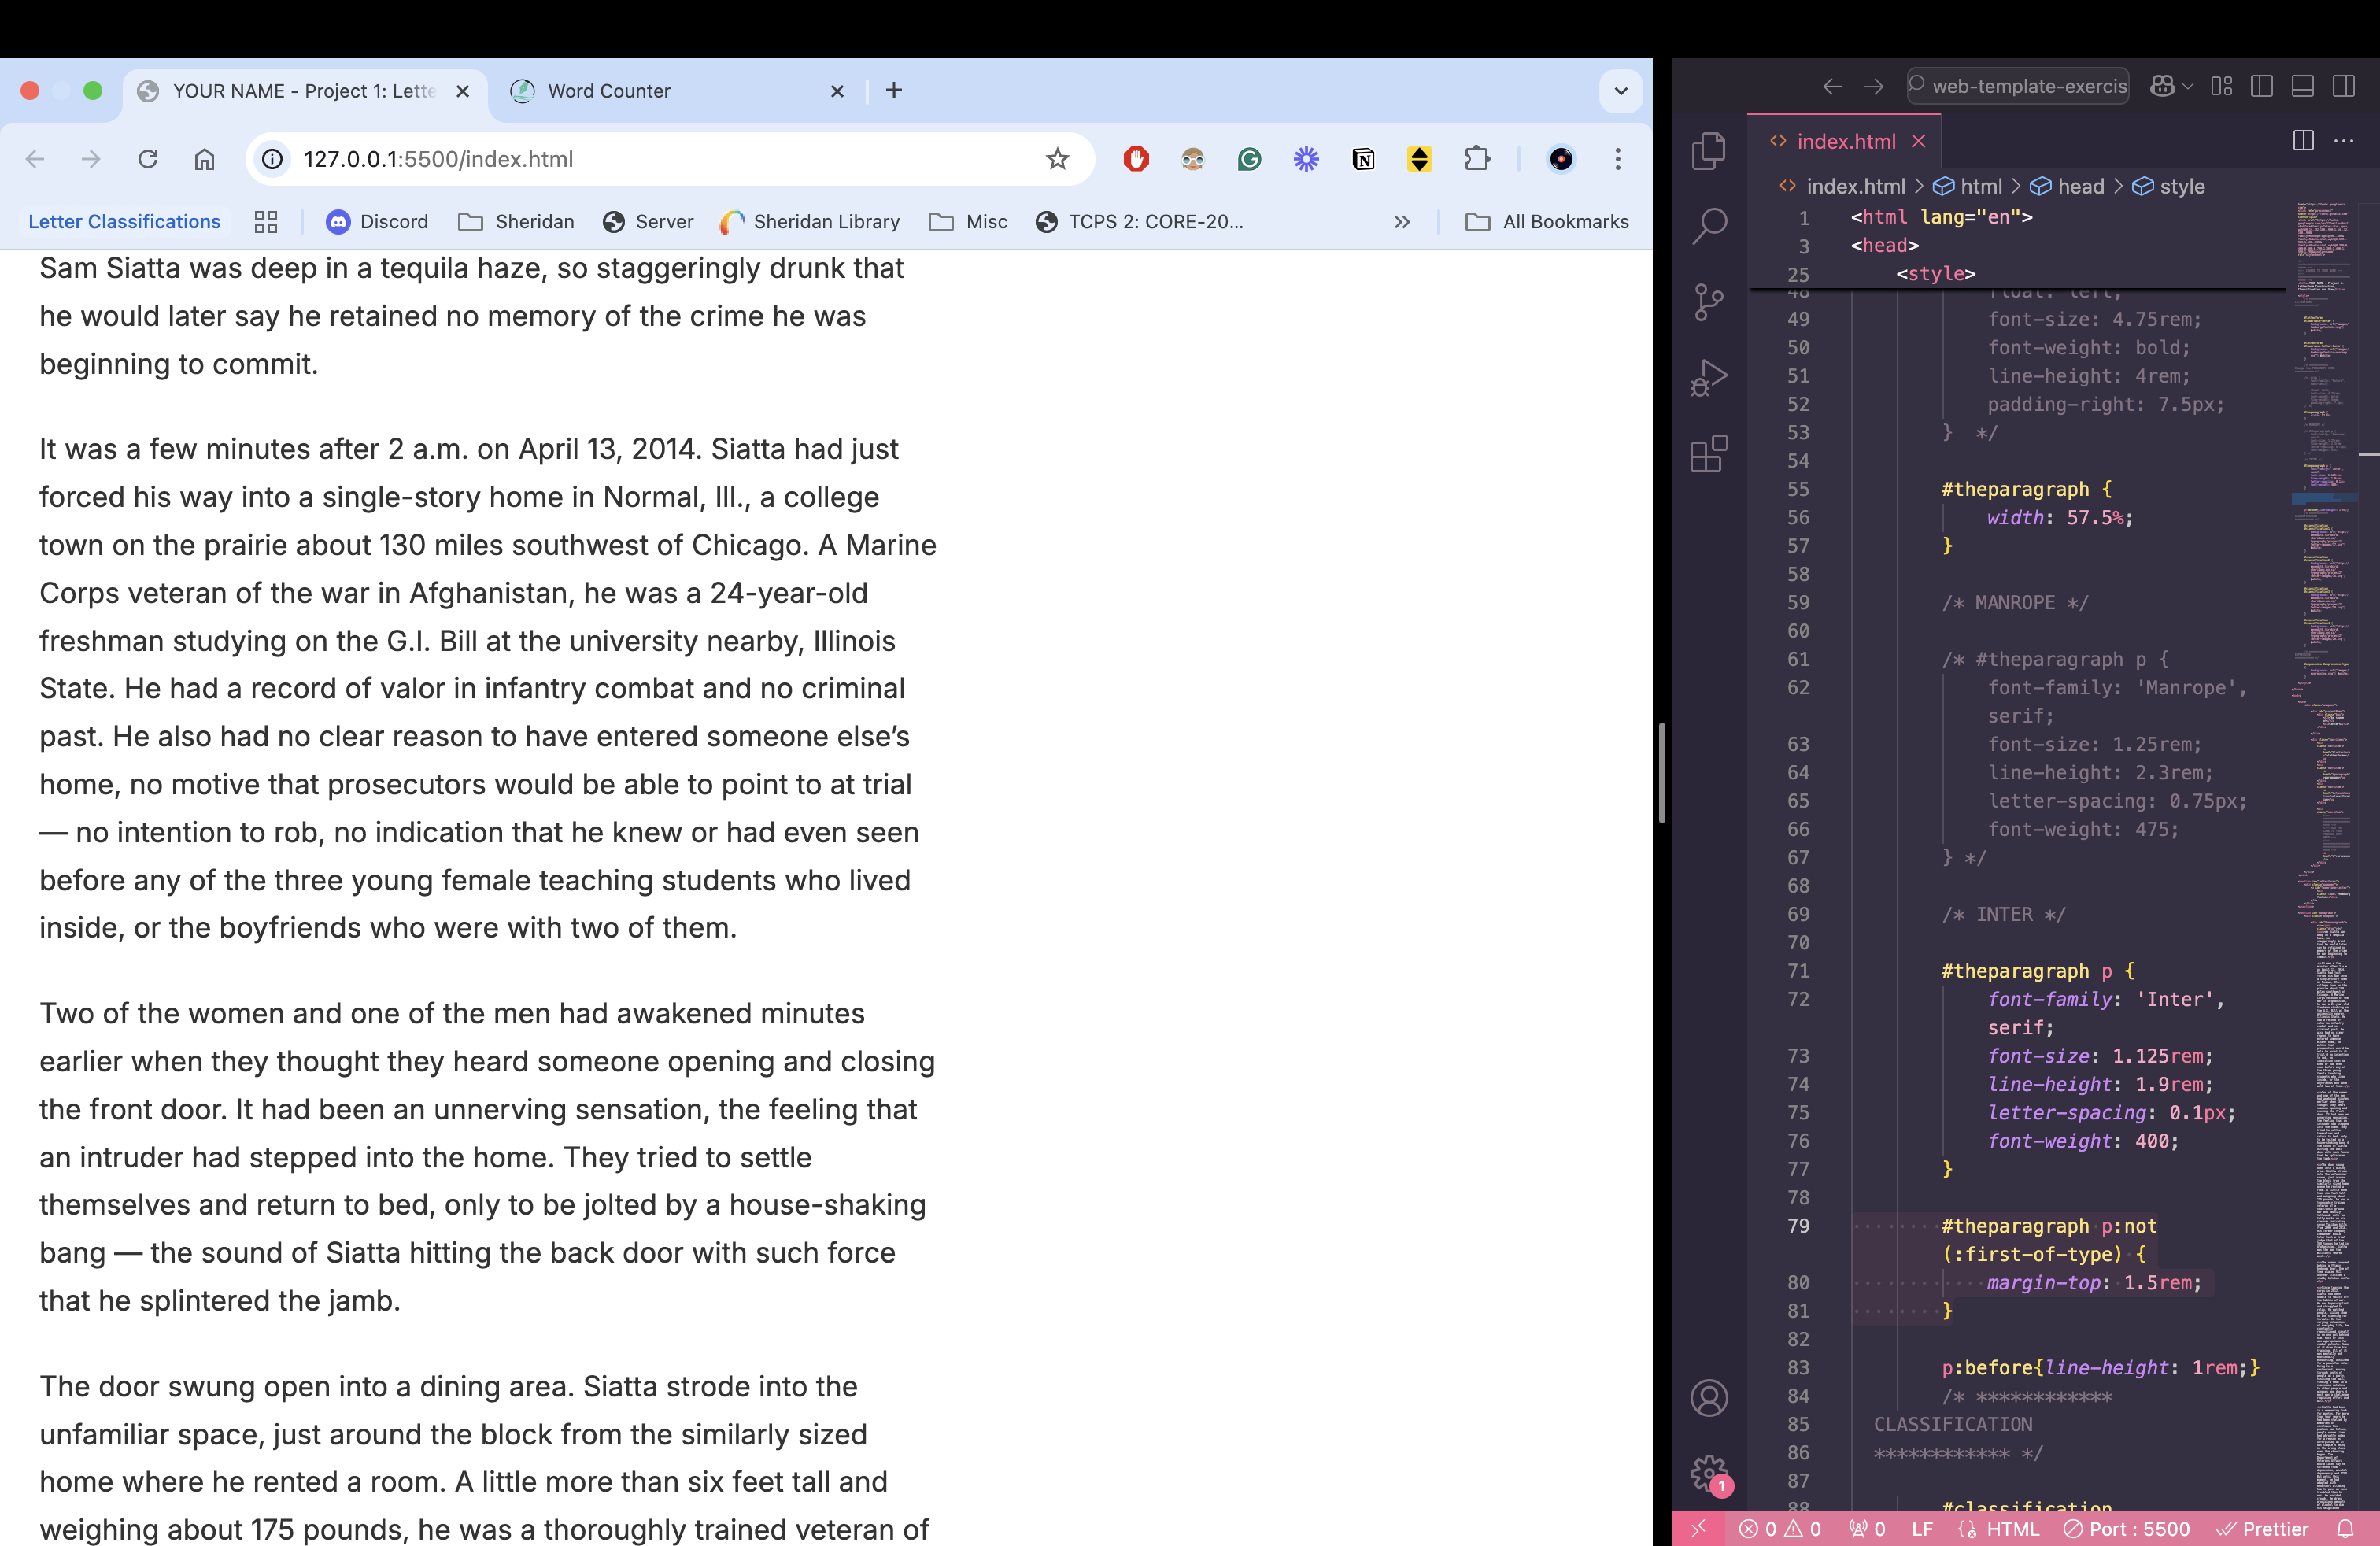Click head in the breadcrumb trail
The height and width of the screenshot is (1546, 2380).
(2080, 186)
